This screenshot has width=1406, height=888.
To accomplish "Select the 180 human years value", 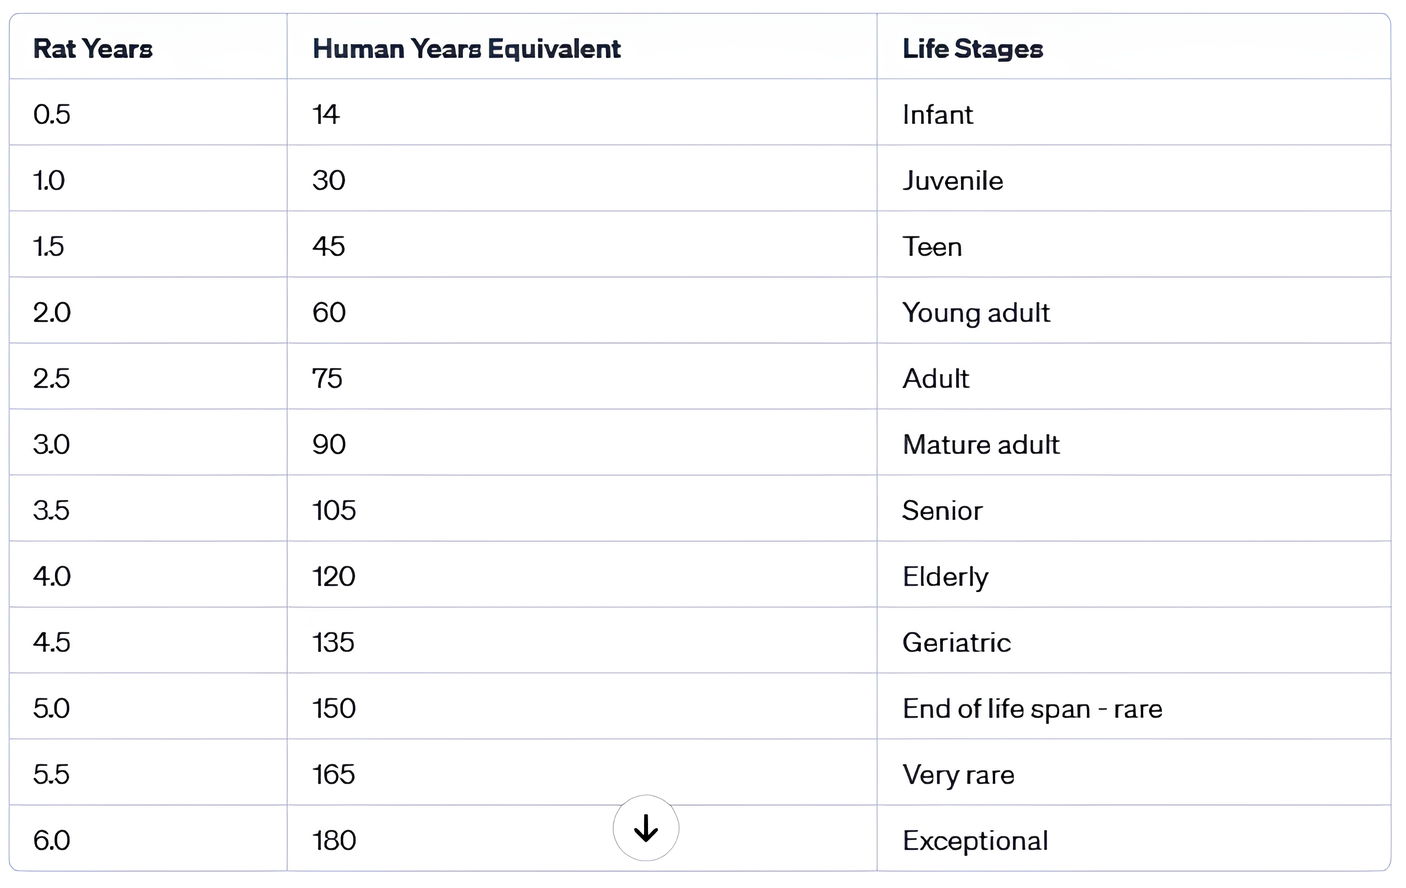I will (x=331, y=840).
